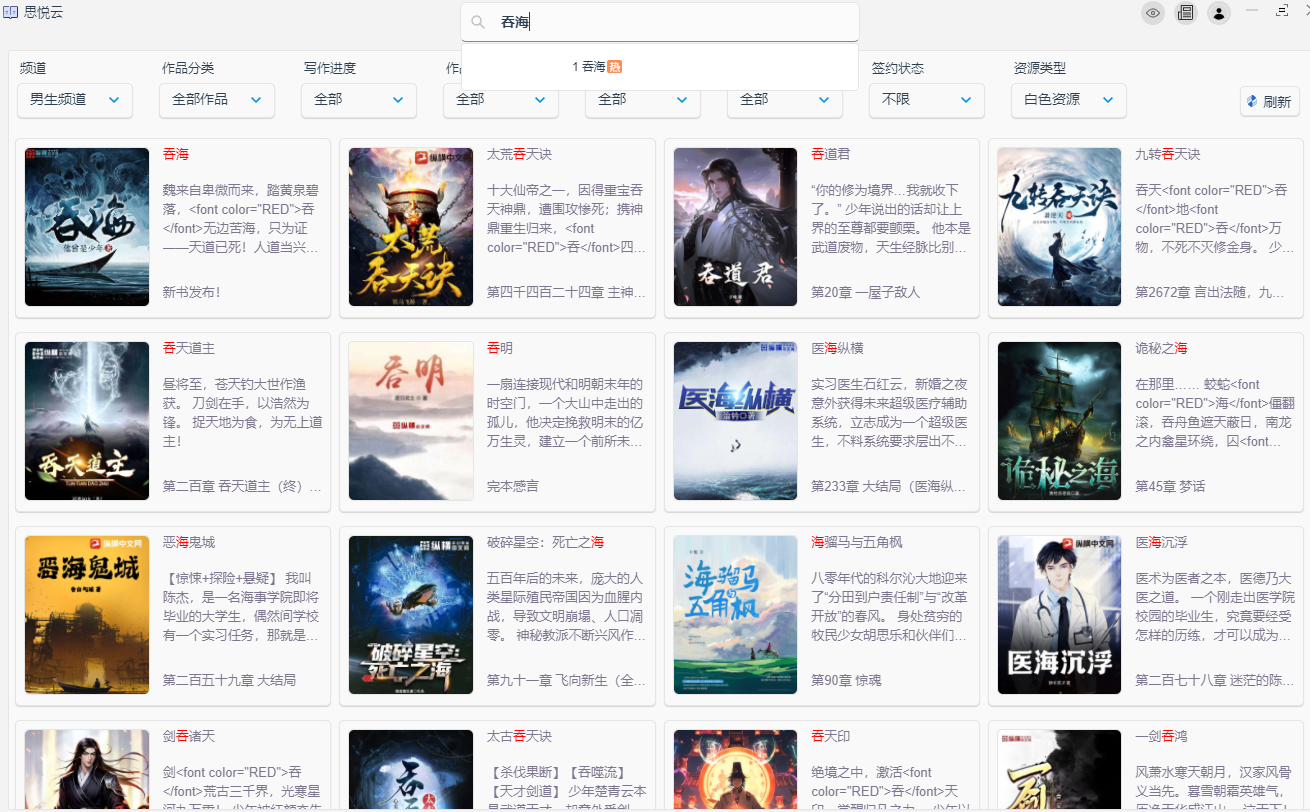This screenshot has width=1310, height=812.
Task: Minimize the 思悦云 window
Action: 1252,10
